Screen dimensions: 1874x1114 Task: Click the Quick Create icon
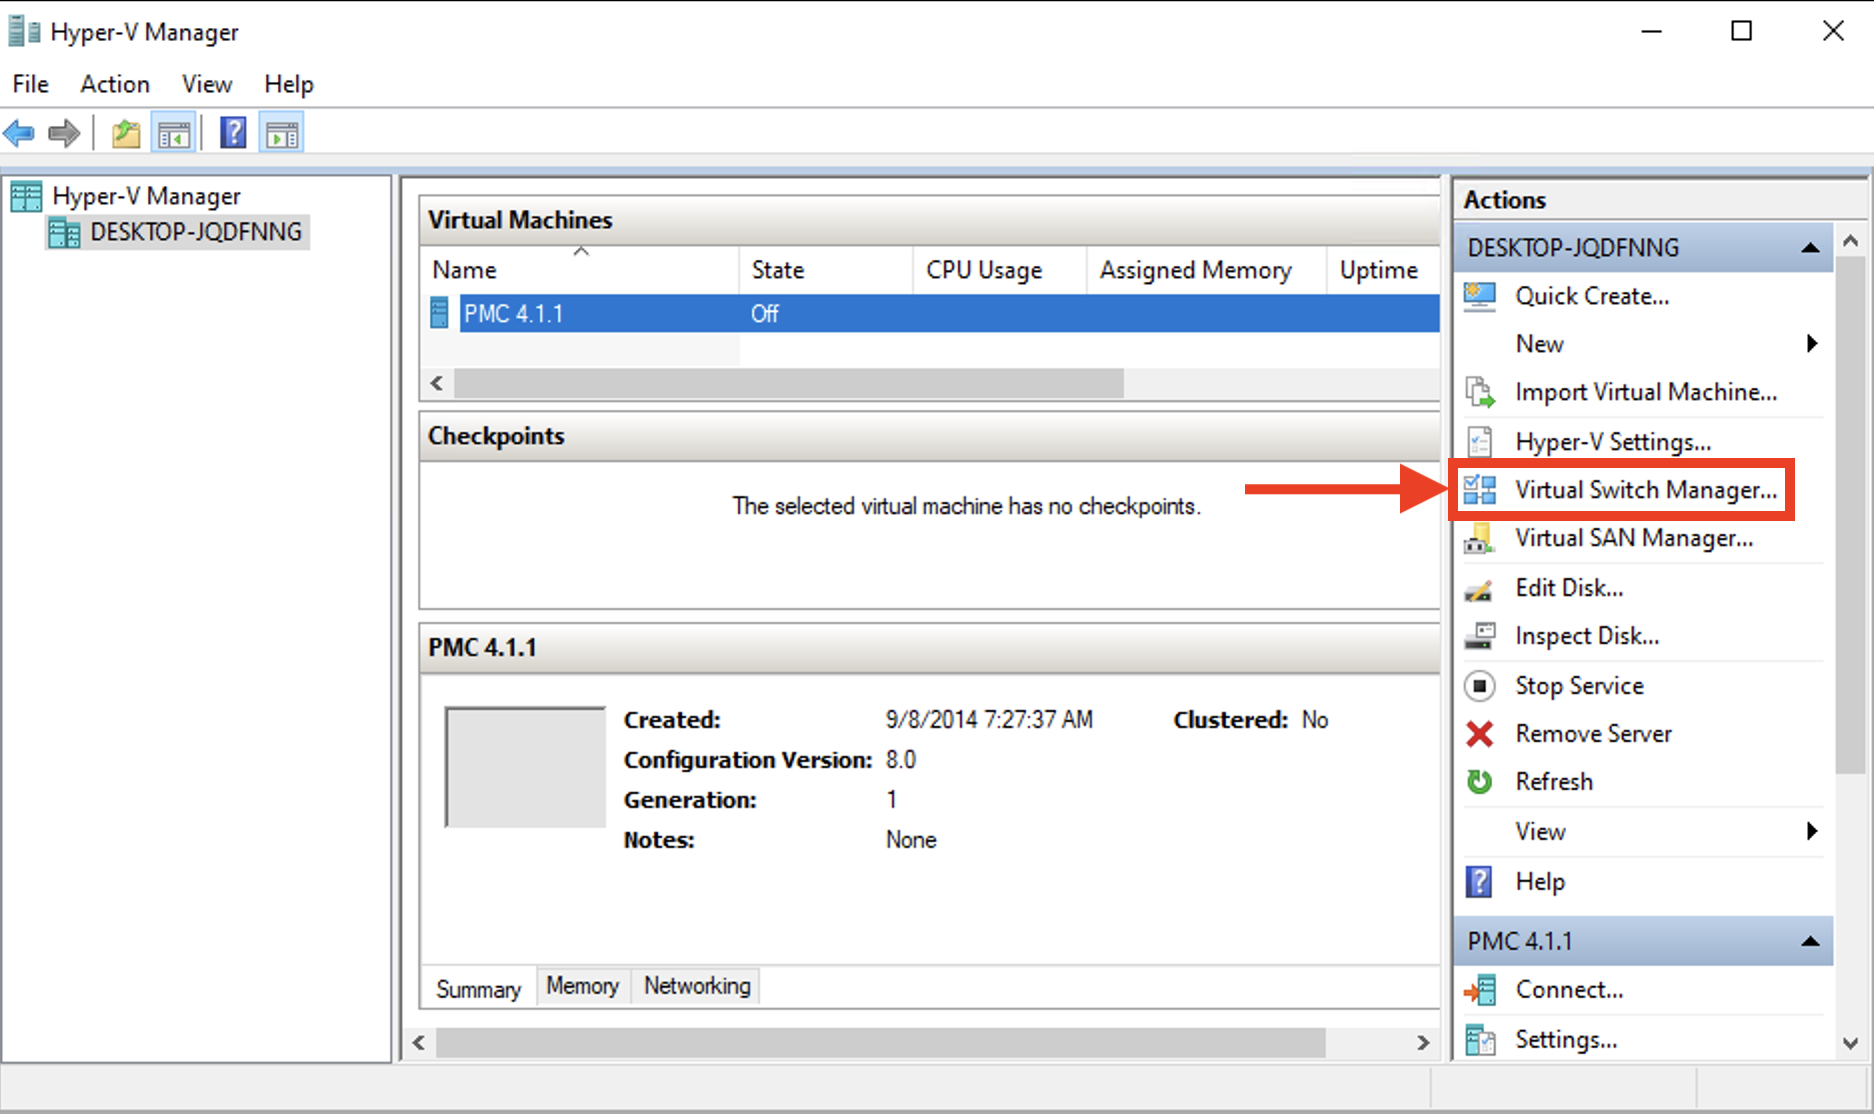[x=1480, y=296]
